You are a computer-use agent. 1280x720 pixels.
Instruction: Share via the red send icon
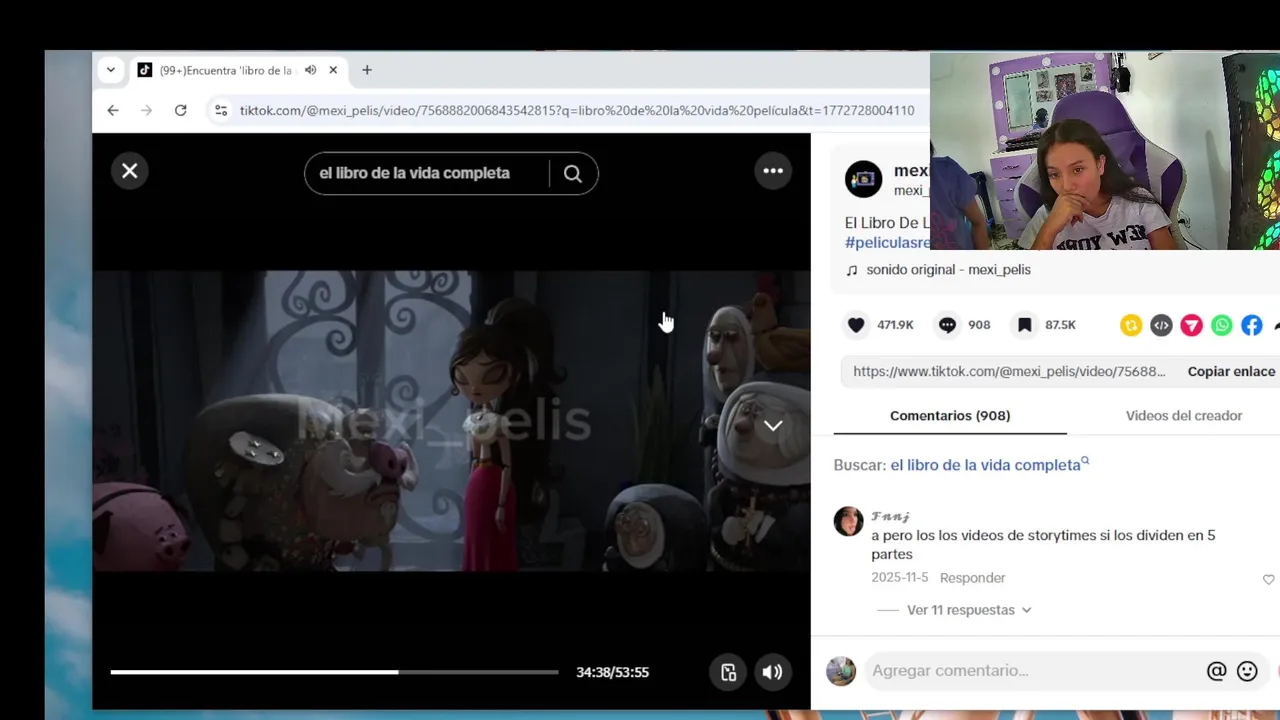point(1191,325)
